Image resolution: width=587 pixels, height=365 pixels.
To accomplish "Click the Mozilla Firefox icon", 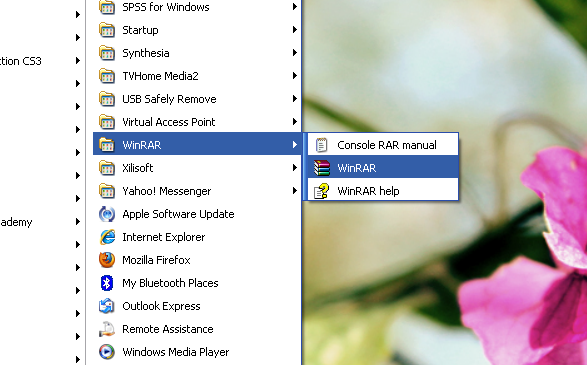I will (107, 260).
